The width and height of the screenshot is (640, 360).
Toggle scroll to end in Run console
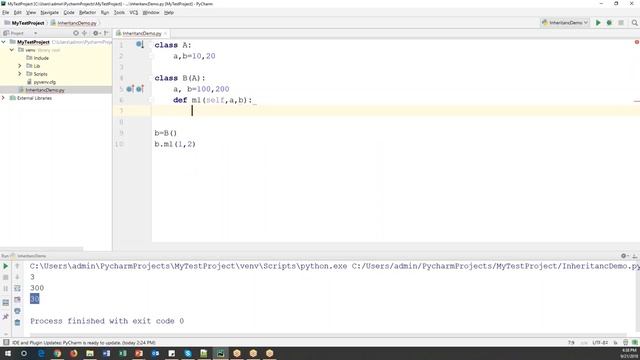(17, 299)
